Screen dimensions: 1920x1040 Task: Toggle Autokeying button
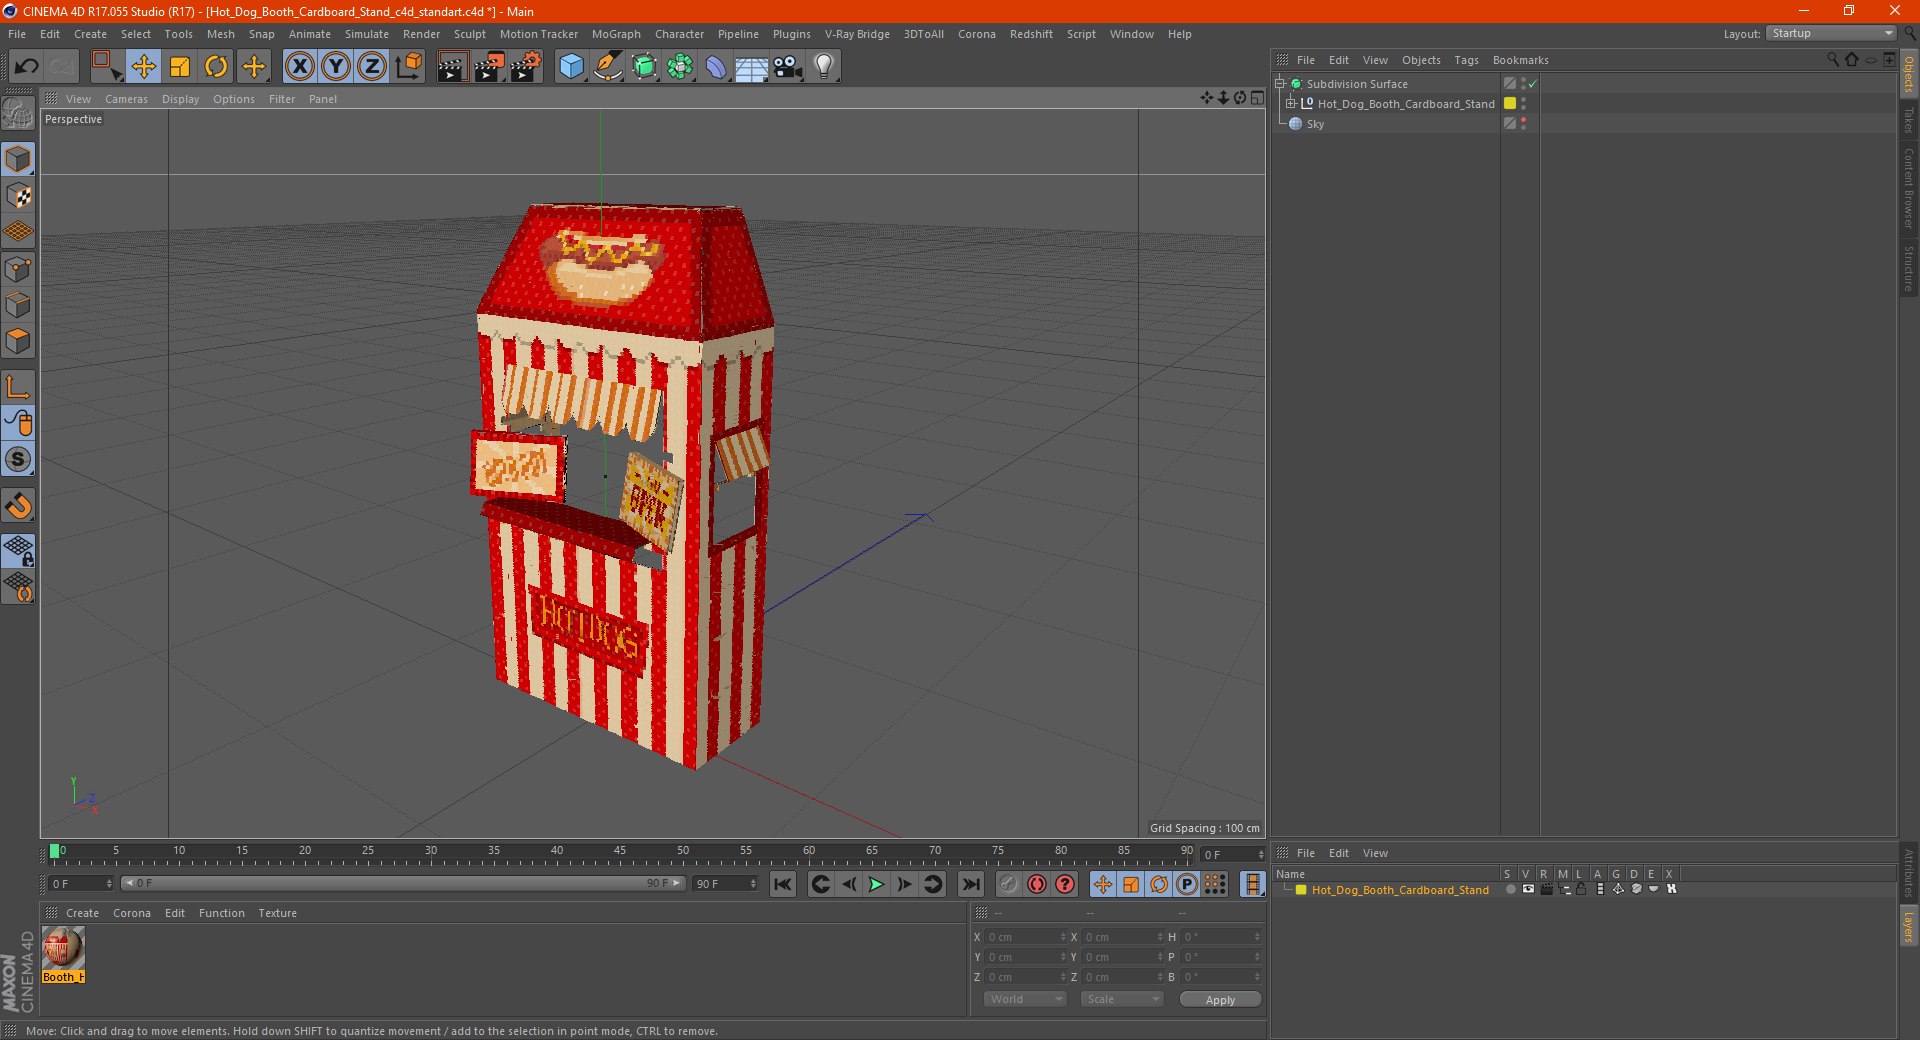pyautogui.click(x=1037, y=884)
